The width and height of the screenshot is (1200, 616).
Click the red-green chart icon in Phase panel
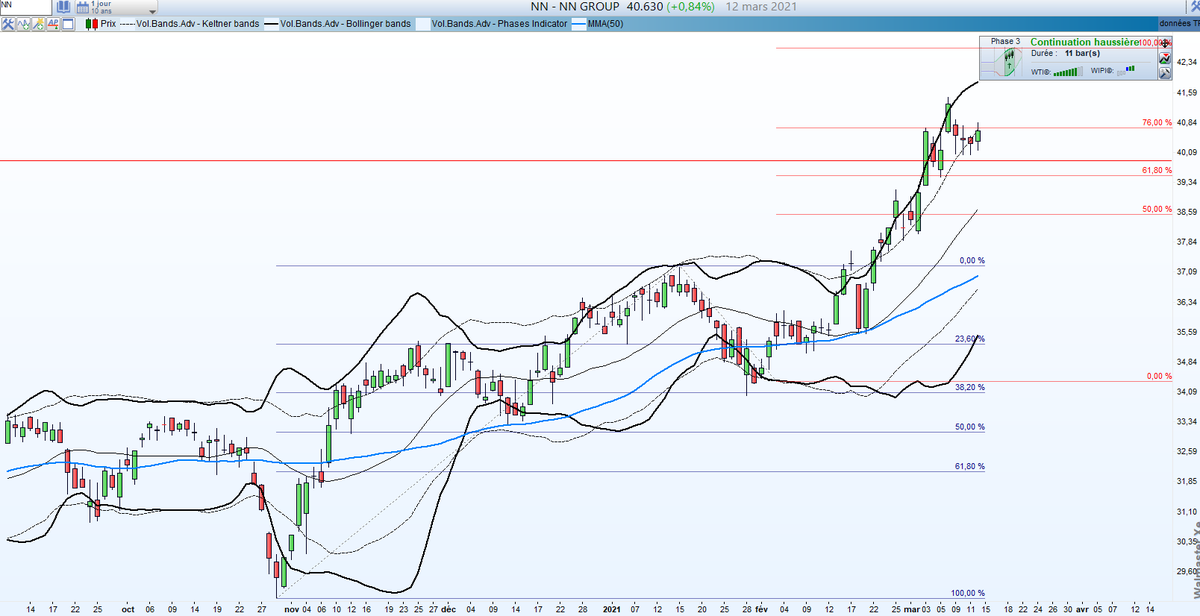1165,59
